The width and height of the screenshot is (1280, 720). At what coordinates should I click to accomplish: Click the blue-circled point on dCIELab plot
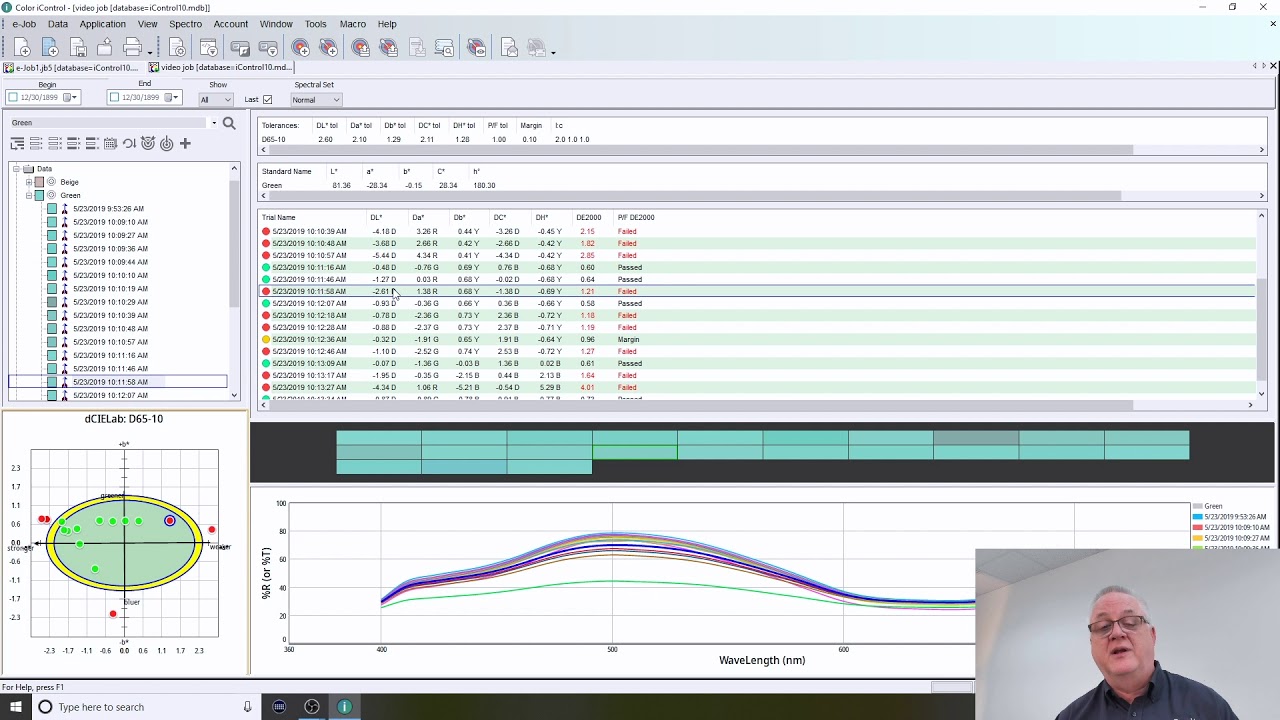[170, 520]
